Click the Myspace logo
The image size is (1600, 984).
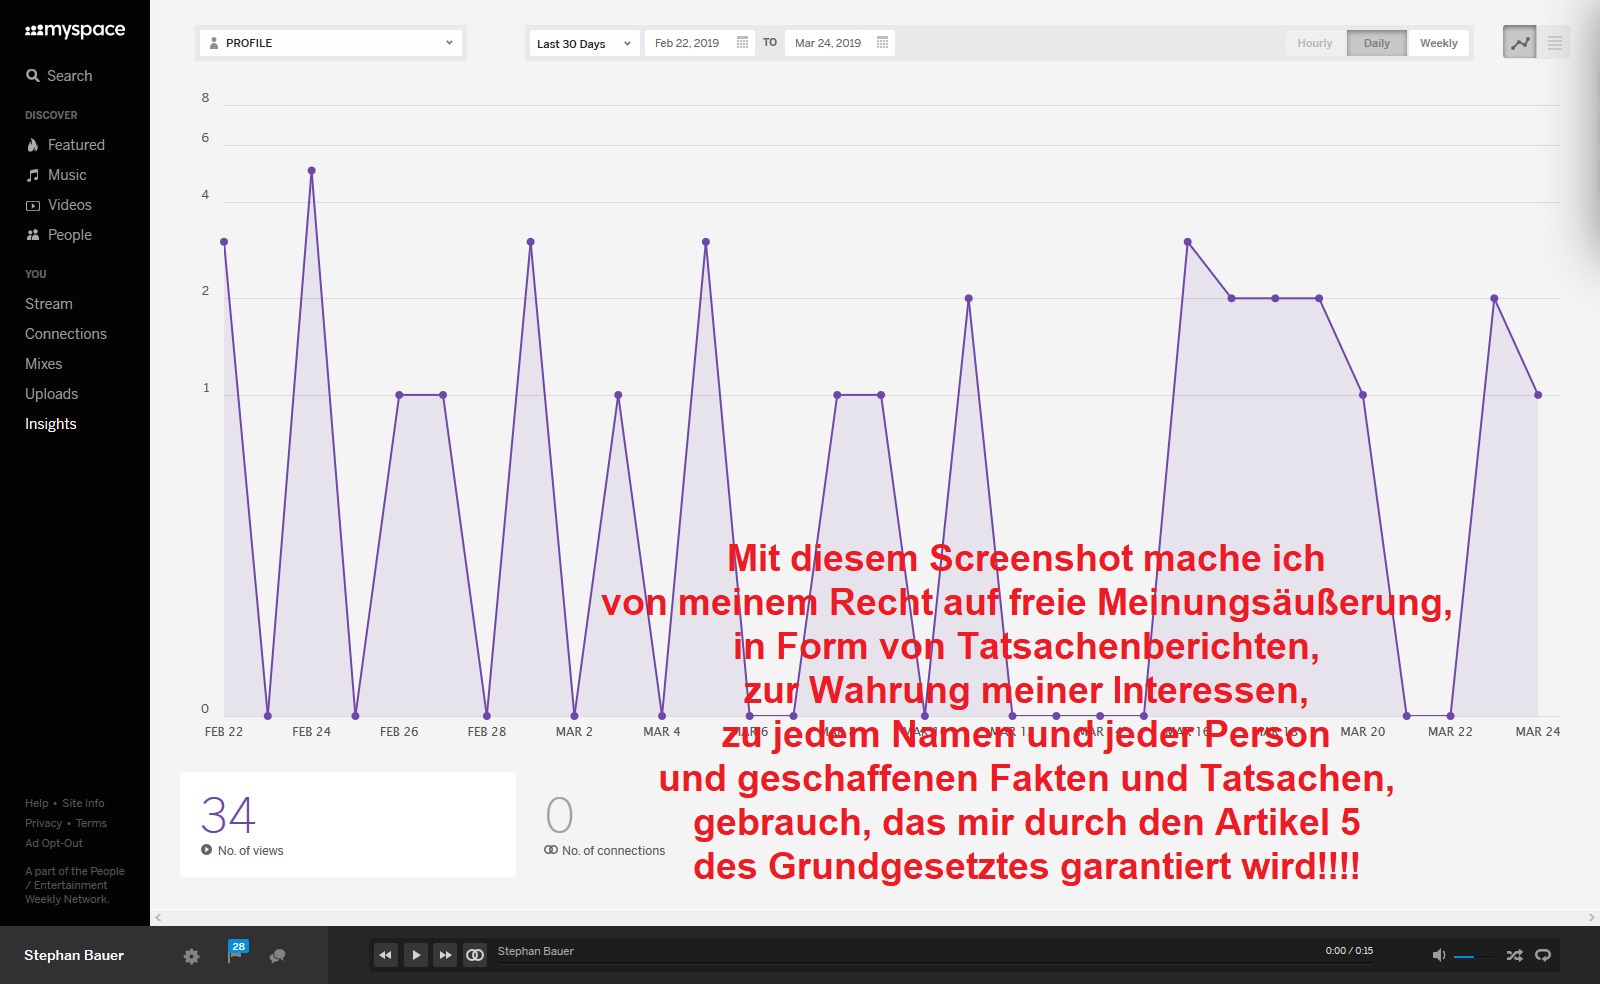click(x=75, y=31)
